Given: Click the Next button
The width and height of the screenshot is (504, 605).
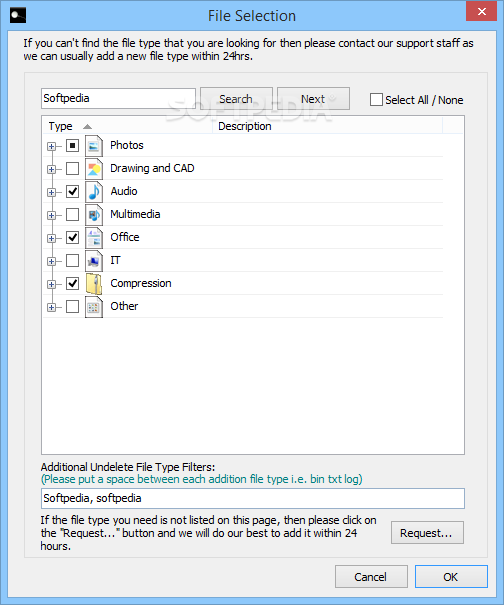Looking at the screenshot, I should coord(313,99).
